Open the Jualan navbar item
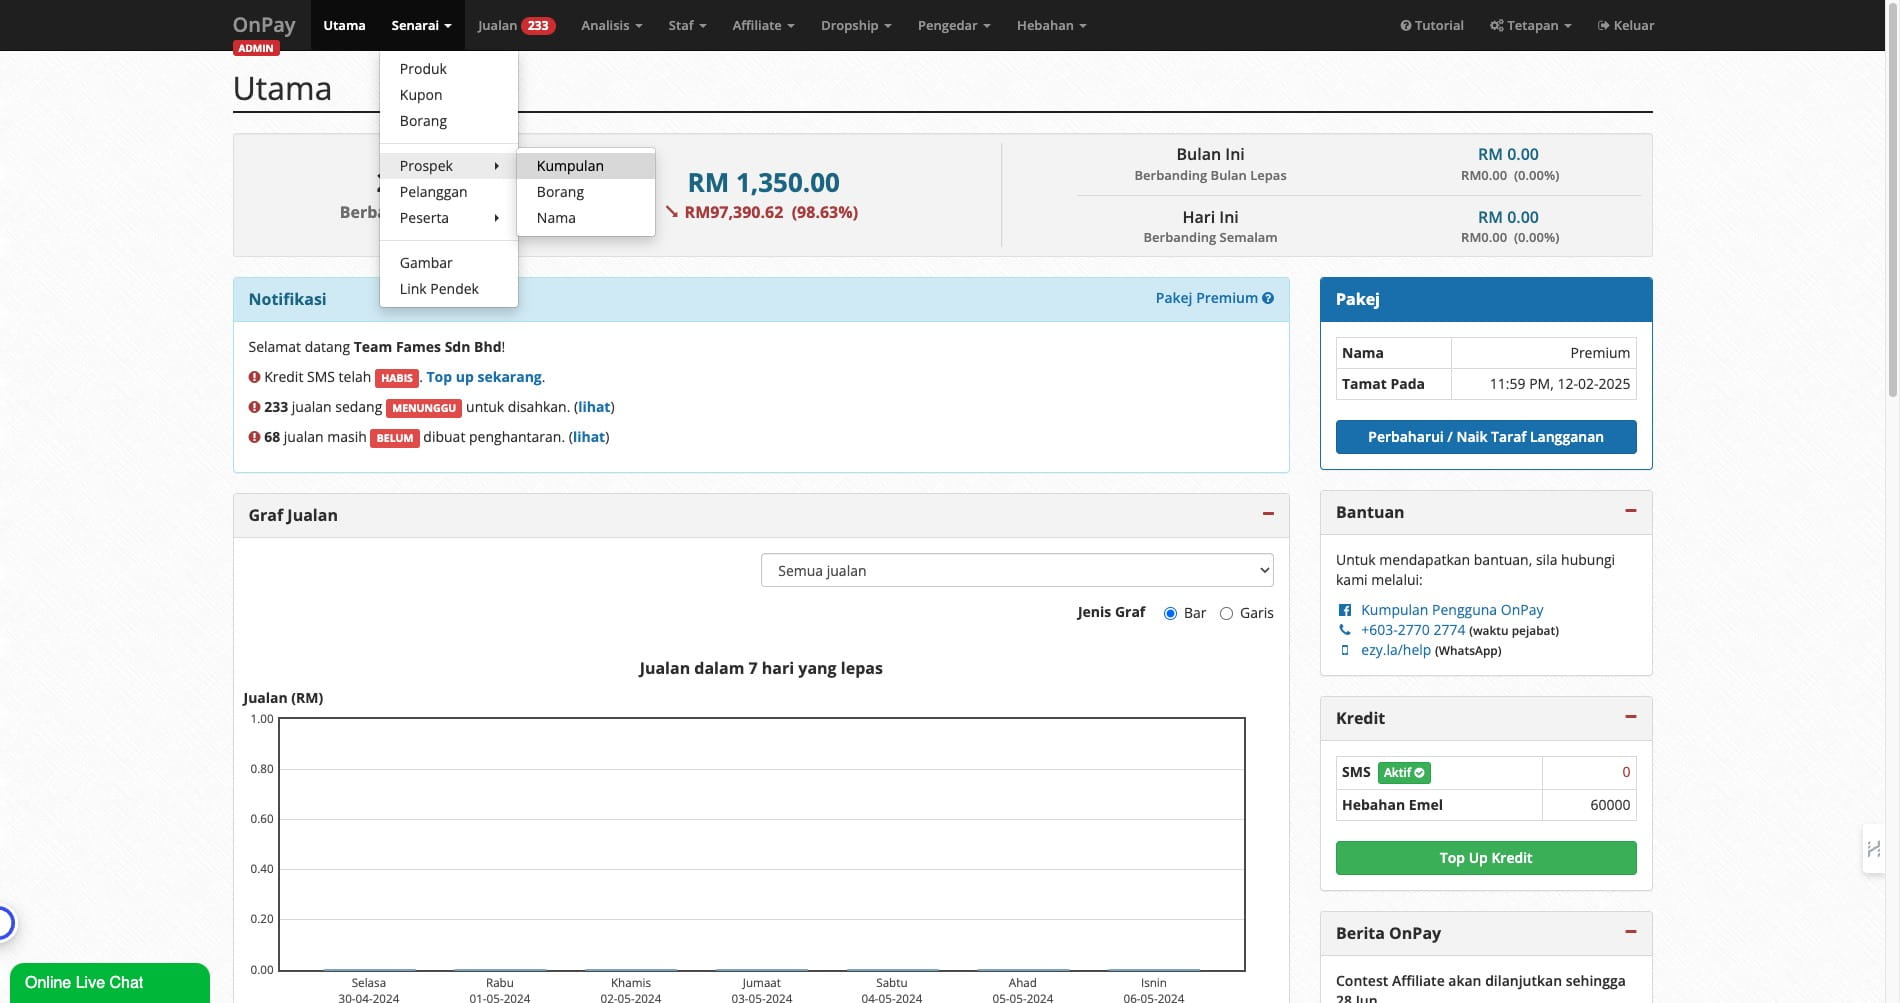This screenshot has height=1003, width=1900. 516,25
